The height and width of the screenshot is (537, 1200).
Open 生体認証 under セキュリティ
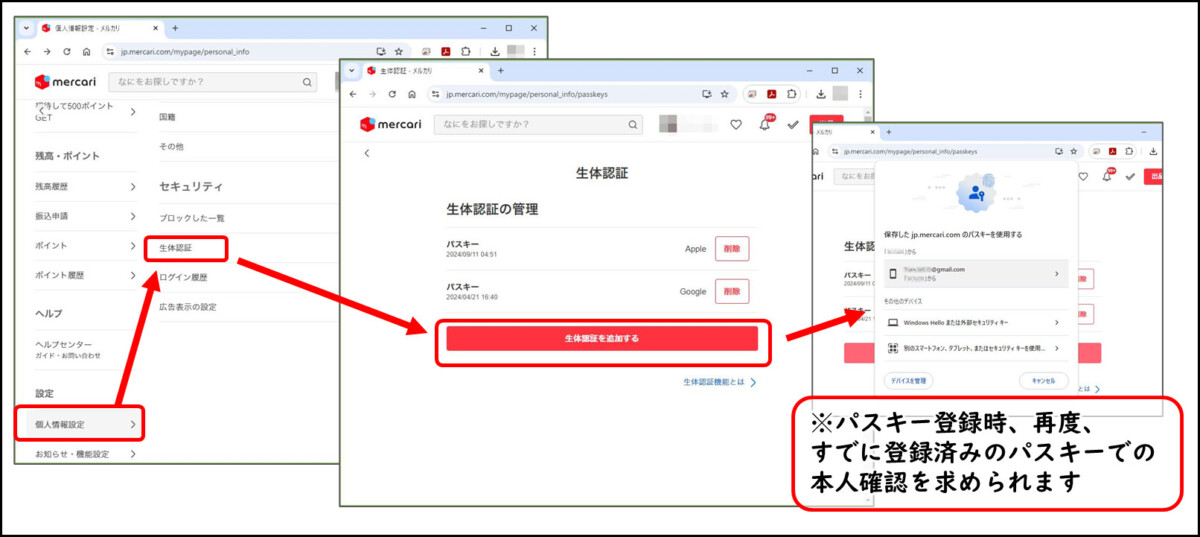175,246
